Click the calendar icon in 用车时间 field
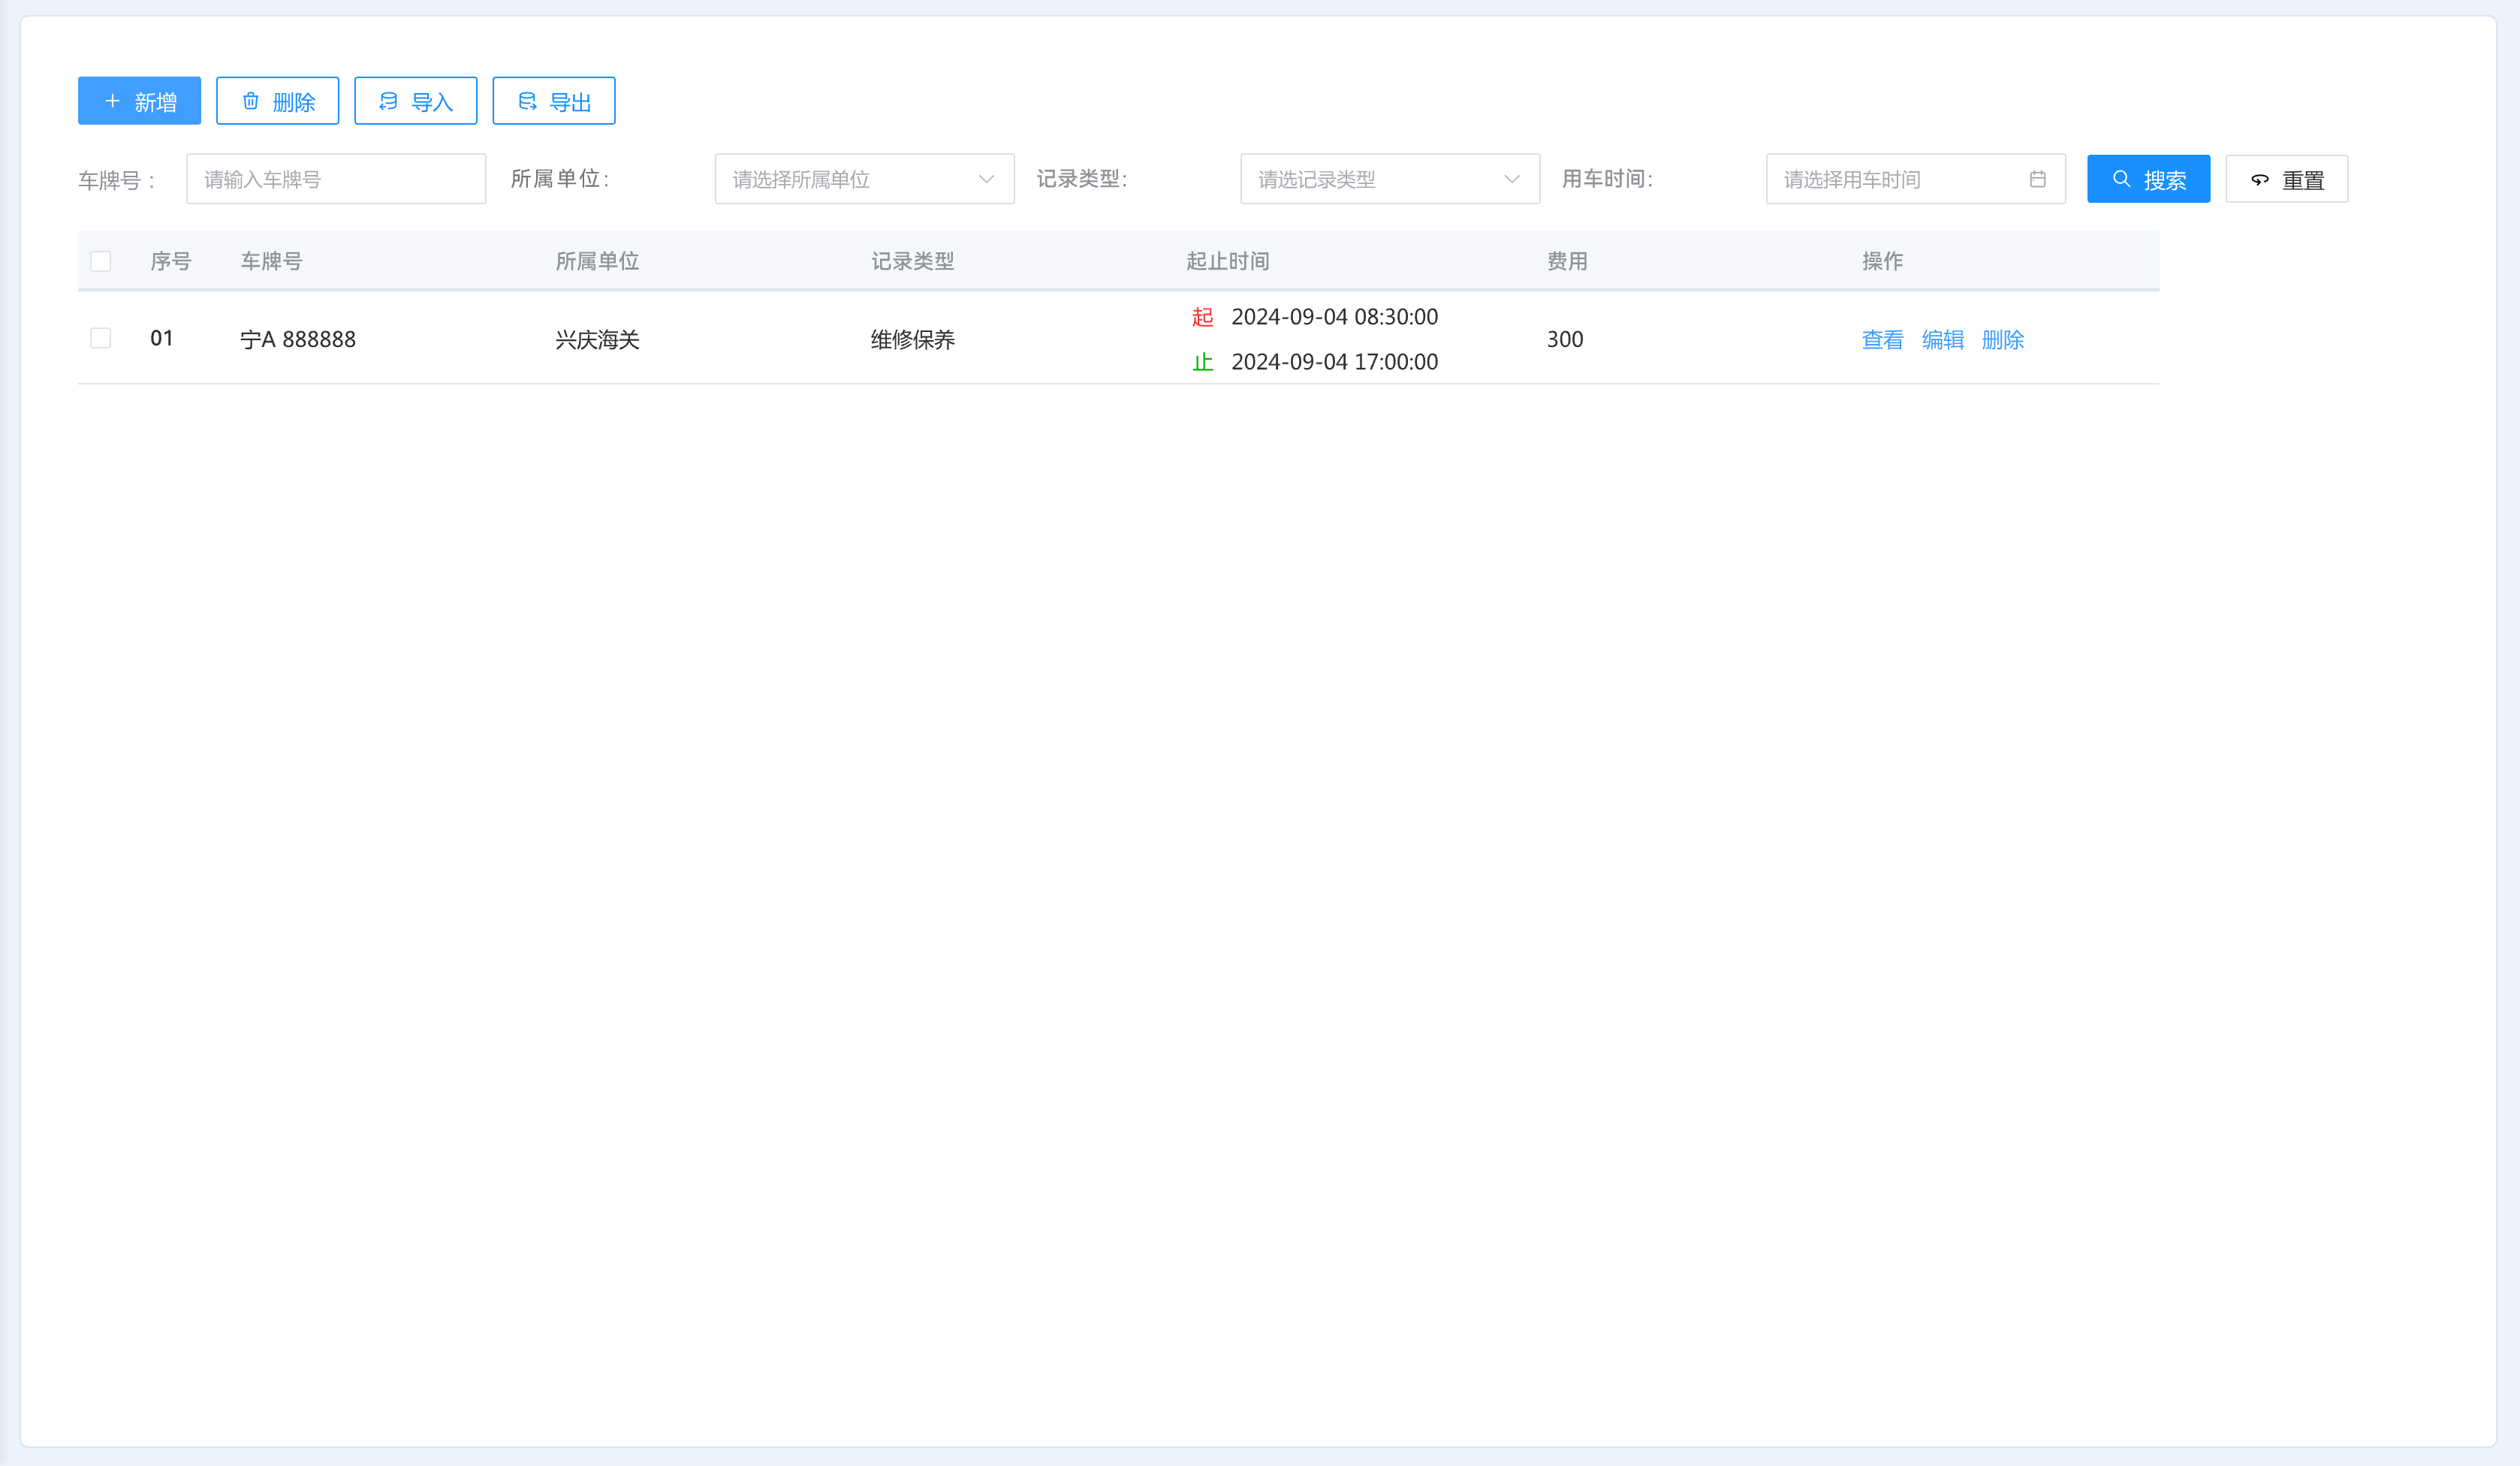The height and width of the screenshot is (1466, 2520). [x=2037, y=179]
